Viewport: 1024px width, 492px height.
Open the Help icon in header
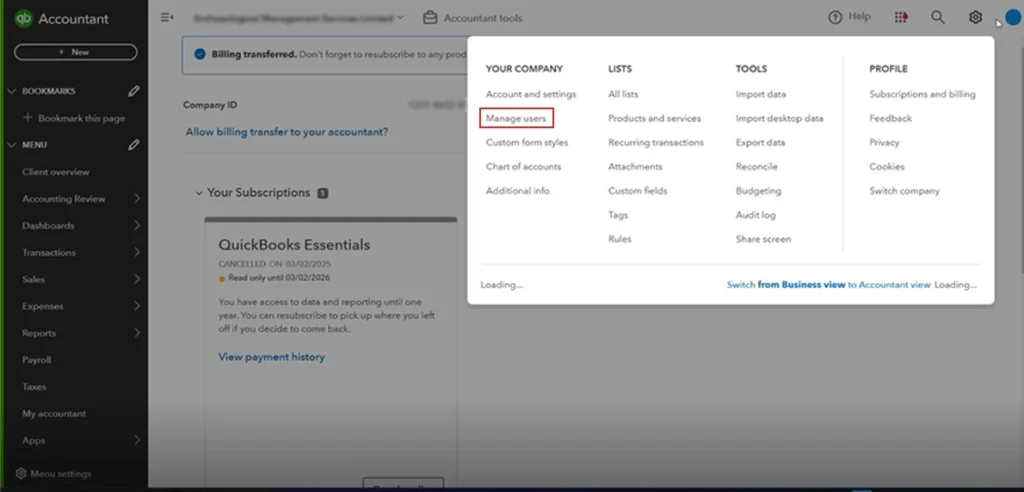click(850, 17)
